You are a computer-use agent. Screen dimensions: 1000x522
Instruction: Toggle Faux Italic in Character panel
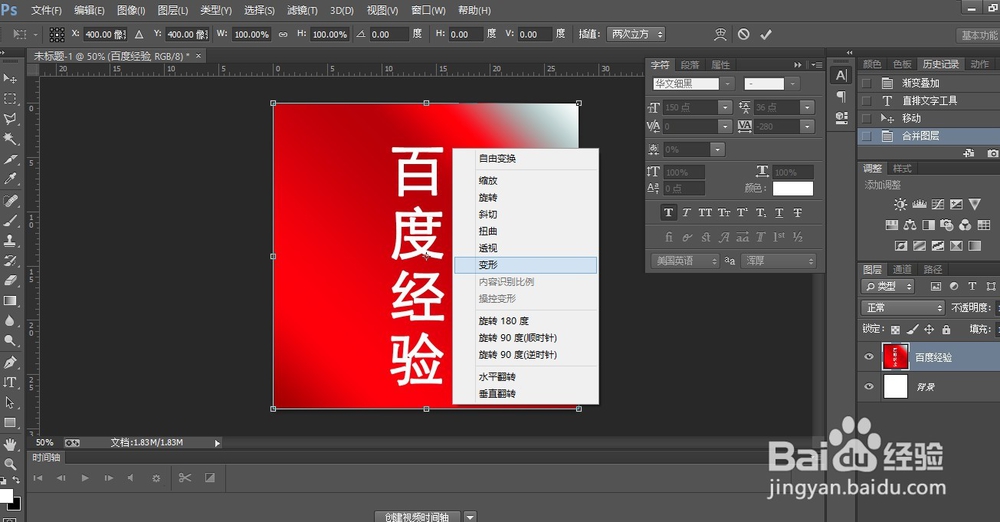coord(686,213)
